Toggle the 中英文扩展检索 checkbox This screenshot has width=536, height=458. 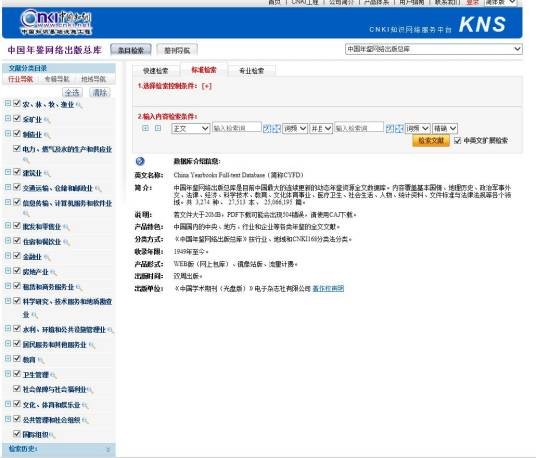(457, 140)
